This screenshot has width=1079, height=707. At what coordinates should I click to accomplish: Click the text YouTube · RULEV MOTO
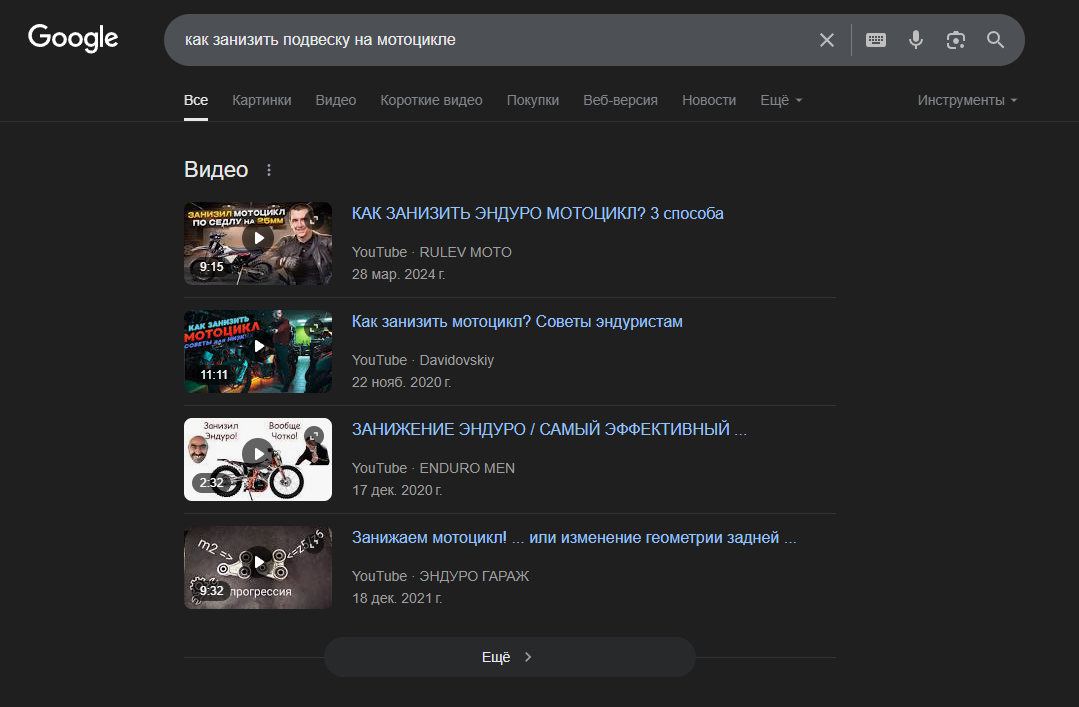431,253
